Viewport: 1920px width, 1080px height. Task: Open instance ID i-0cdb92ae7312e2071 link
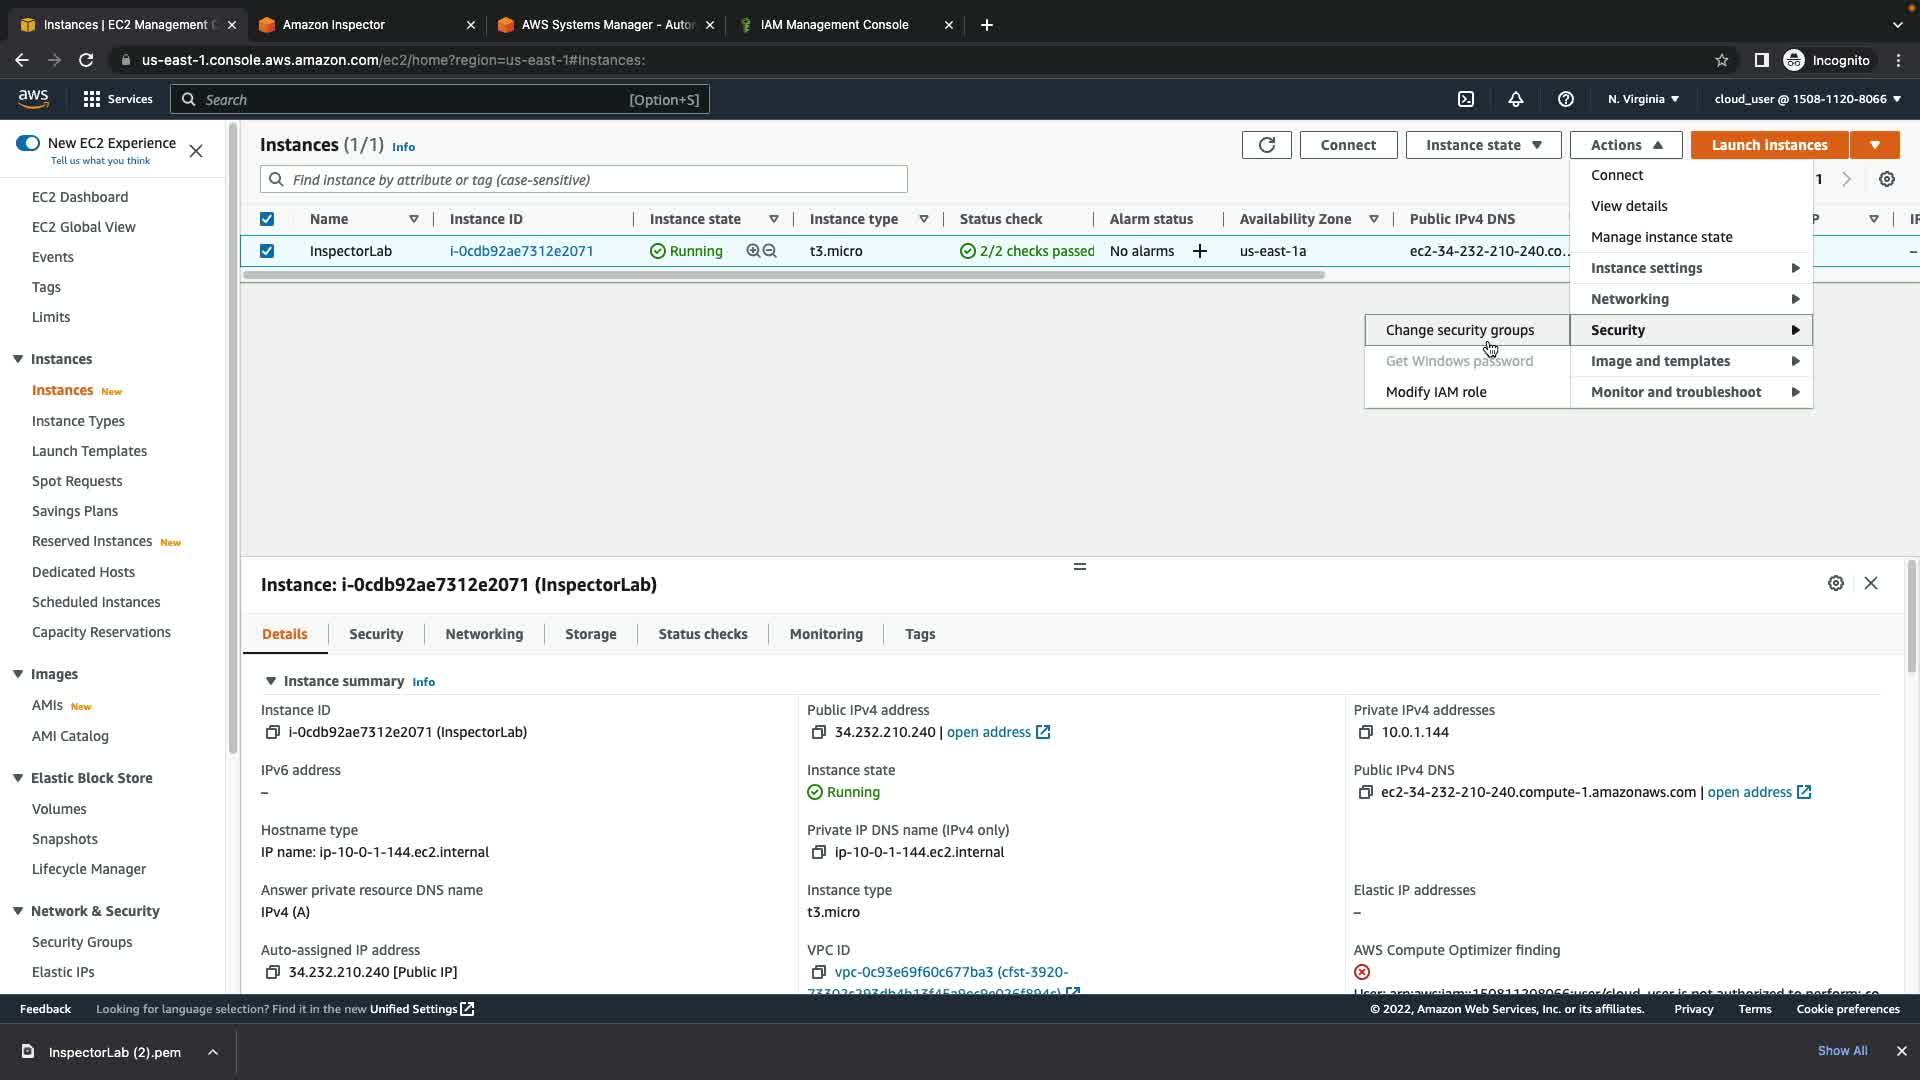[x=521, y=251]
